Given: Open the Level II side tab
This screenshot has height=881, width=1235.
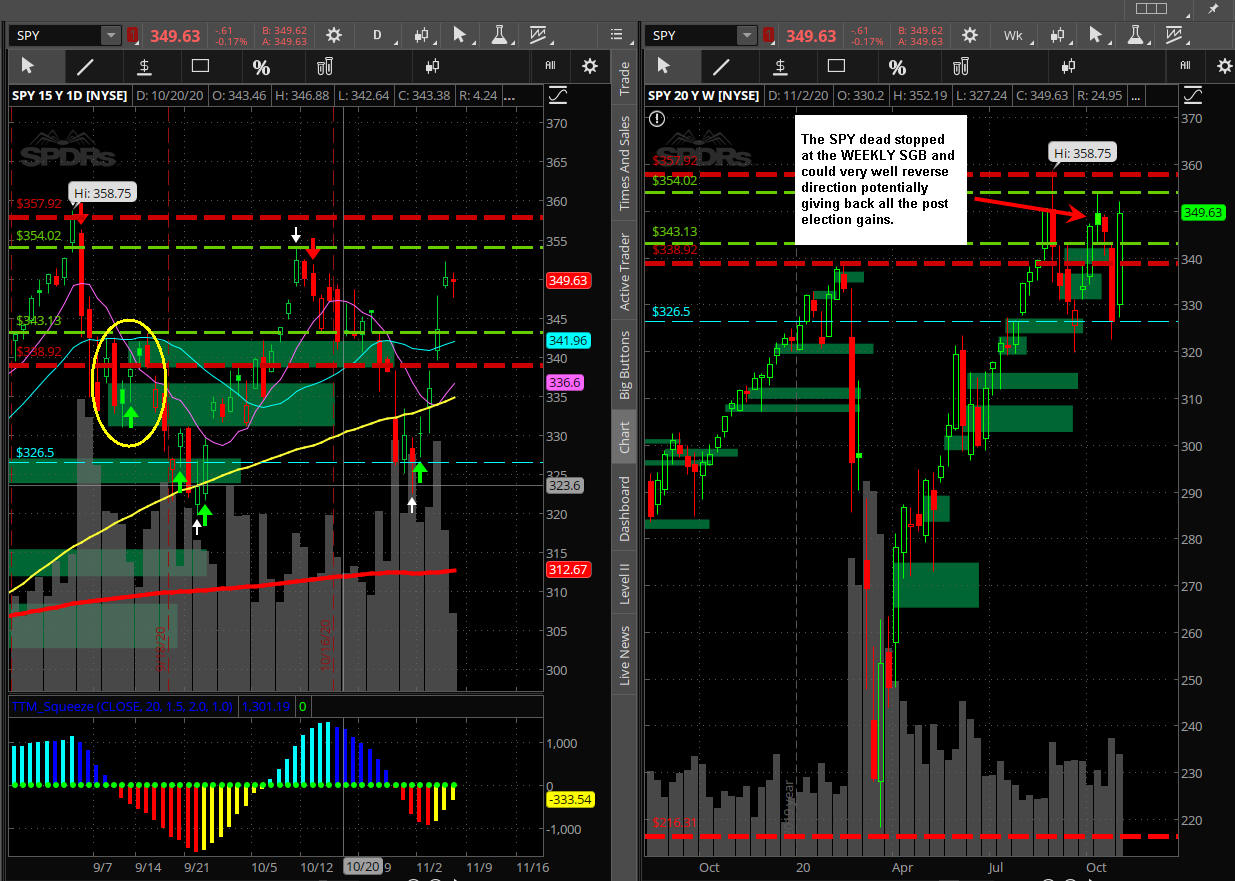Looking at the screenshot, I should pyautogui.click(x=624, y=582).
